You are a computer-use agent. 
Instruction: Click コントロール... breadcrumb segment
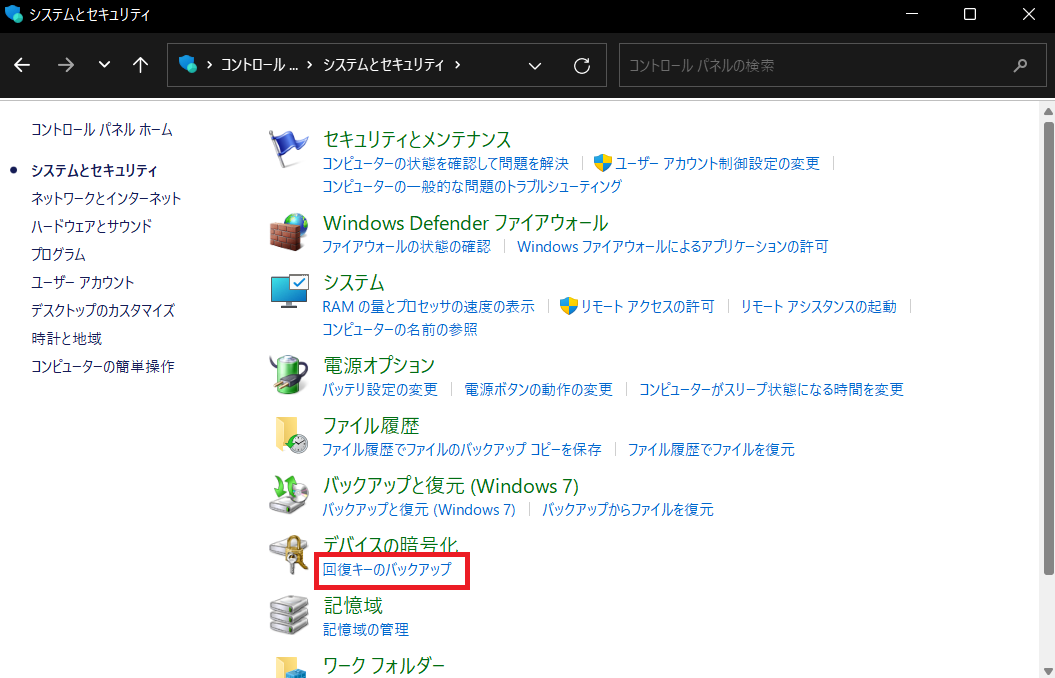(x=259, y=65)
